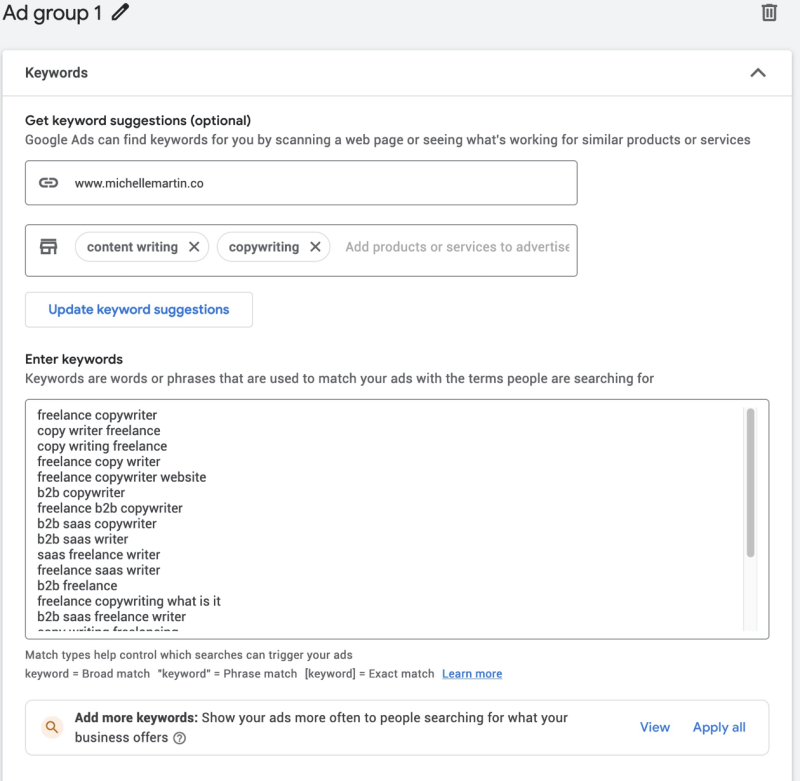Click the storefront icon in products field
The height and width of the screenshot is (781, 800).
pos(48,247)
